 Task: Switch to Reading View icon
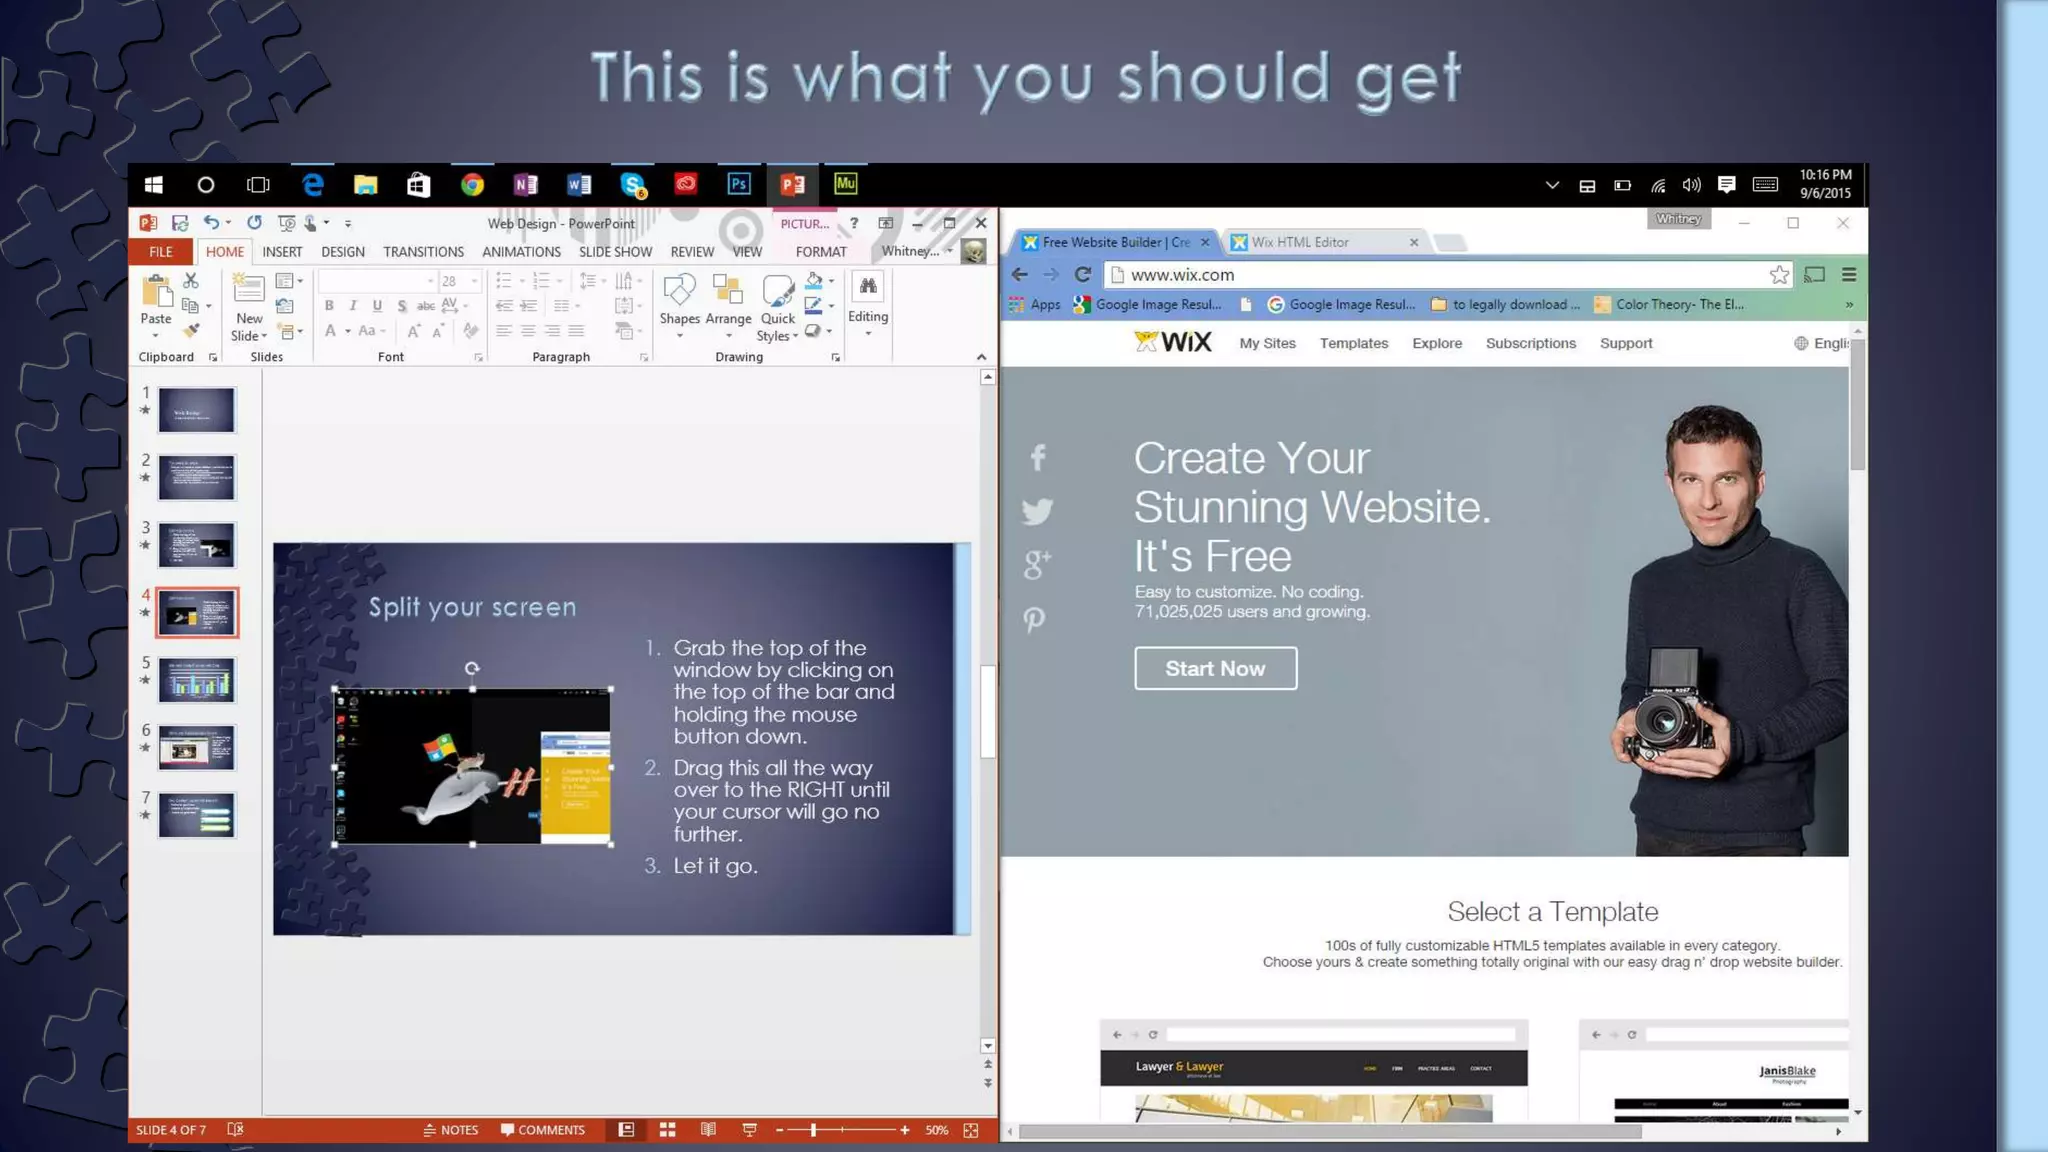pyautogui.click(x=708, y=1130)
